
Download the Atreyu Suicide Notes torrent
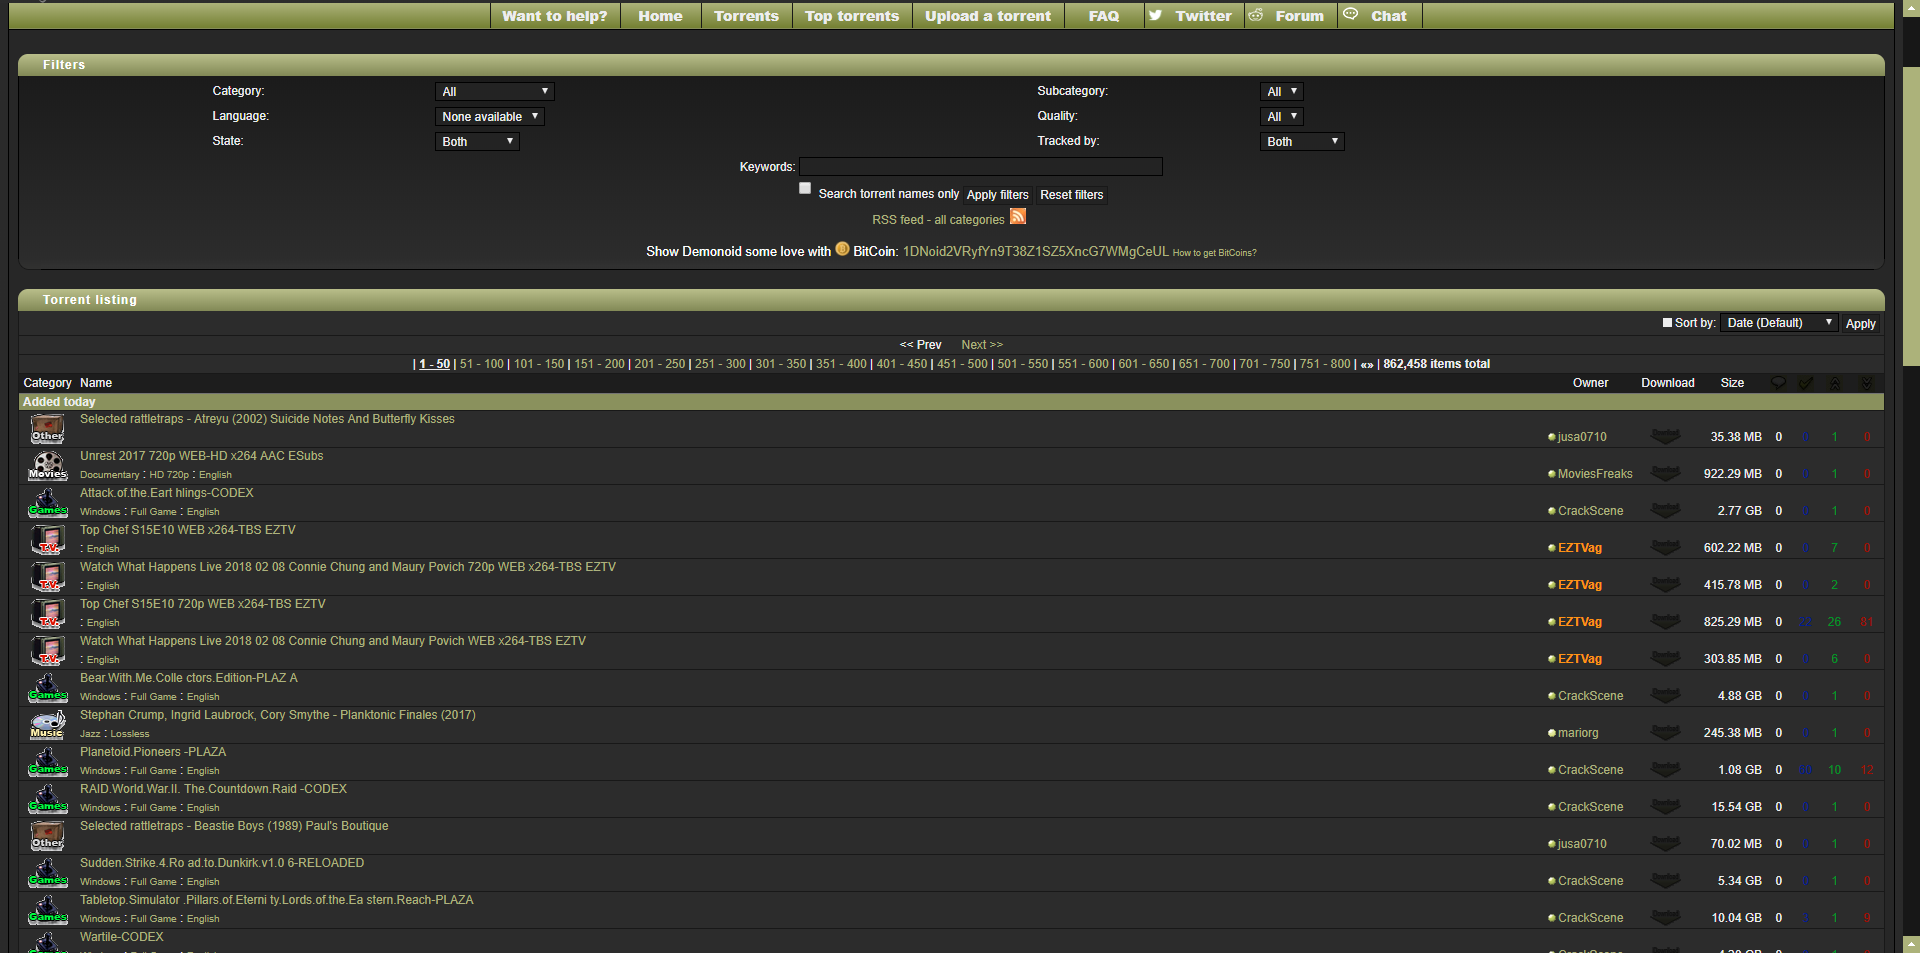point(1665,437)
